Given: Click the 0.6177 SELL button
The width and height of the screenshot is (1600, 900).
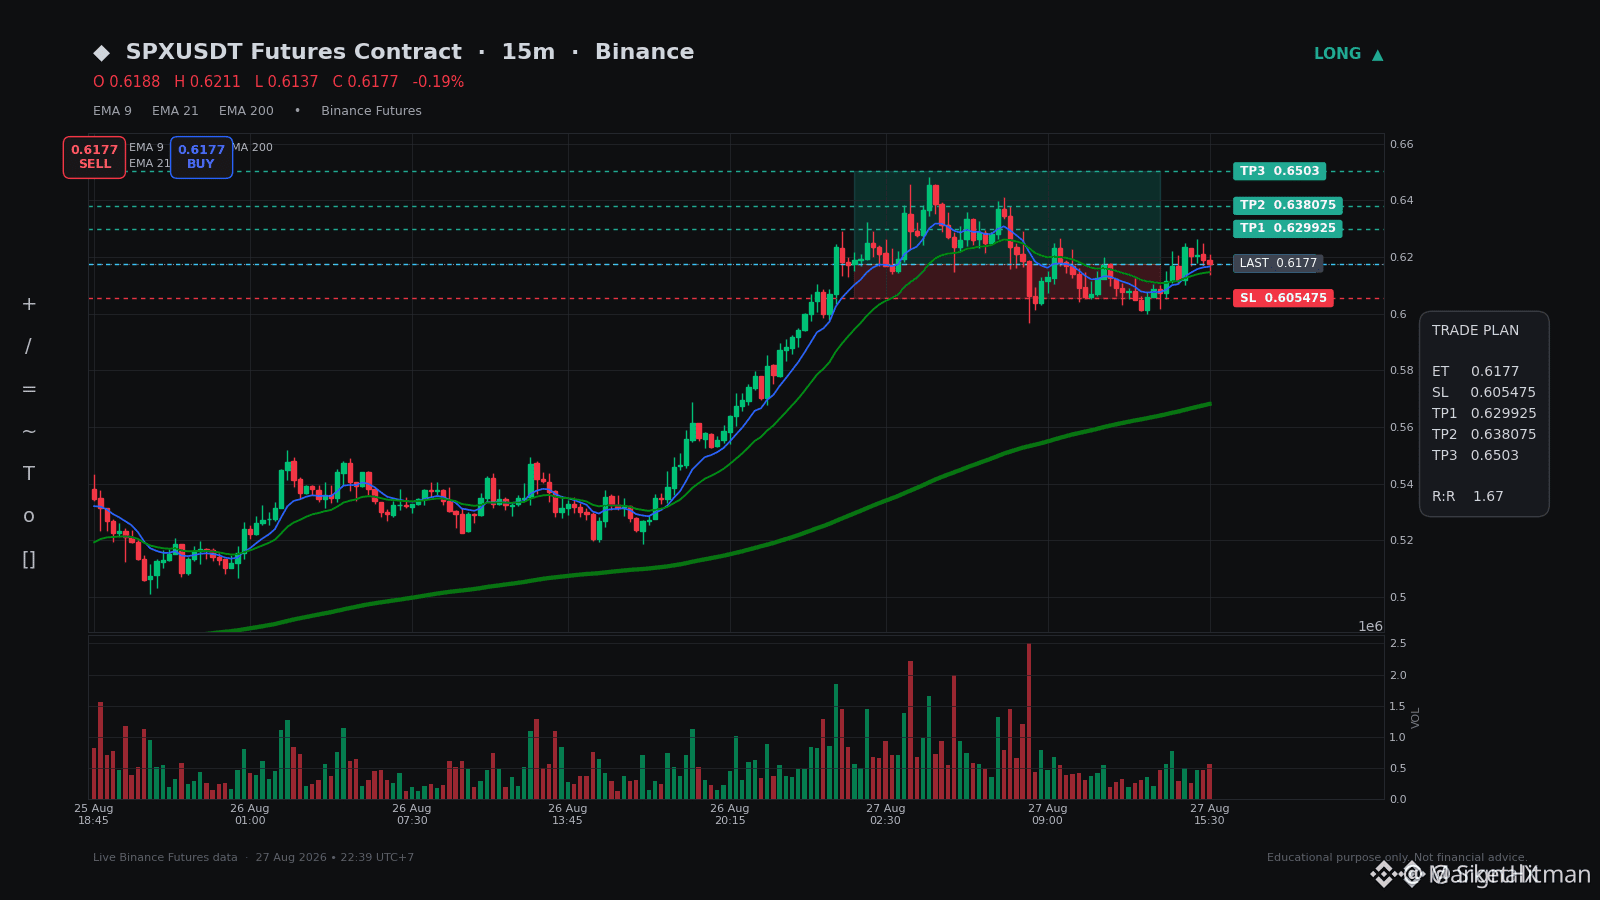Looking at the screenshot, I should point(95,157).
